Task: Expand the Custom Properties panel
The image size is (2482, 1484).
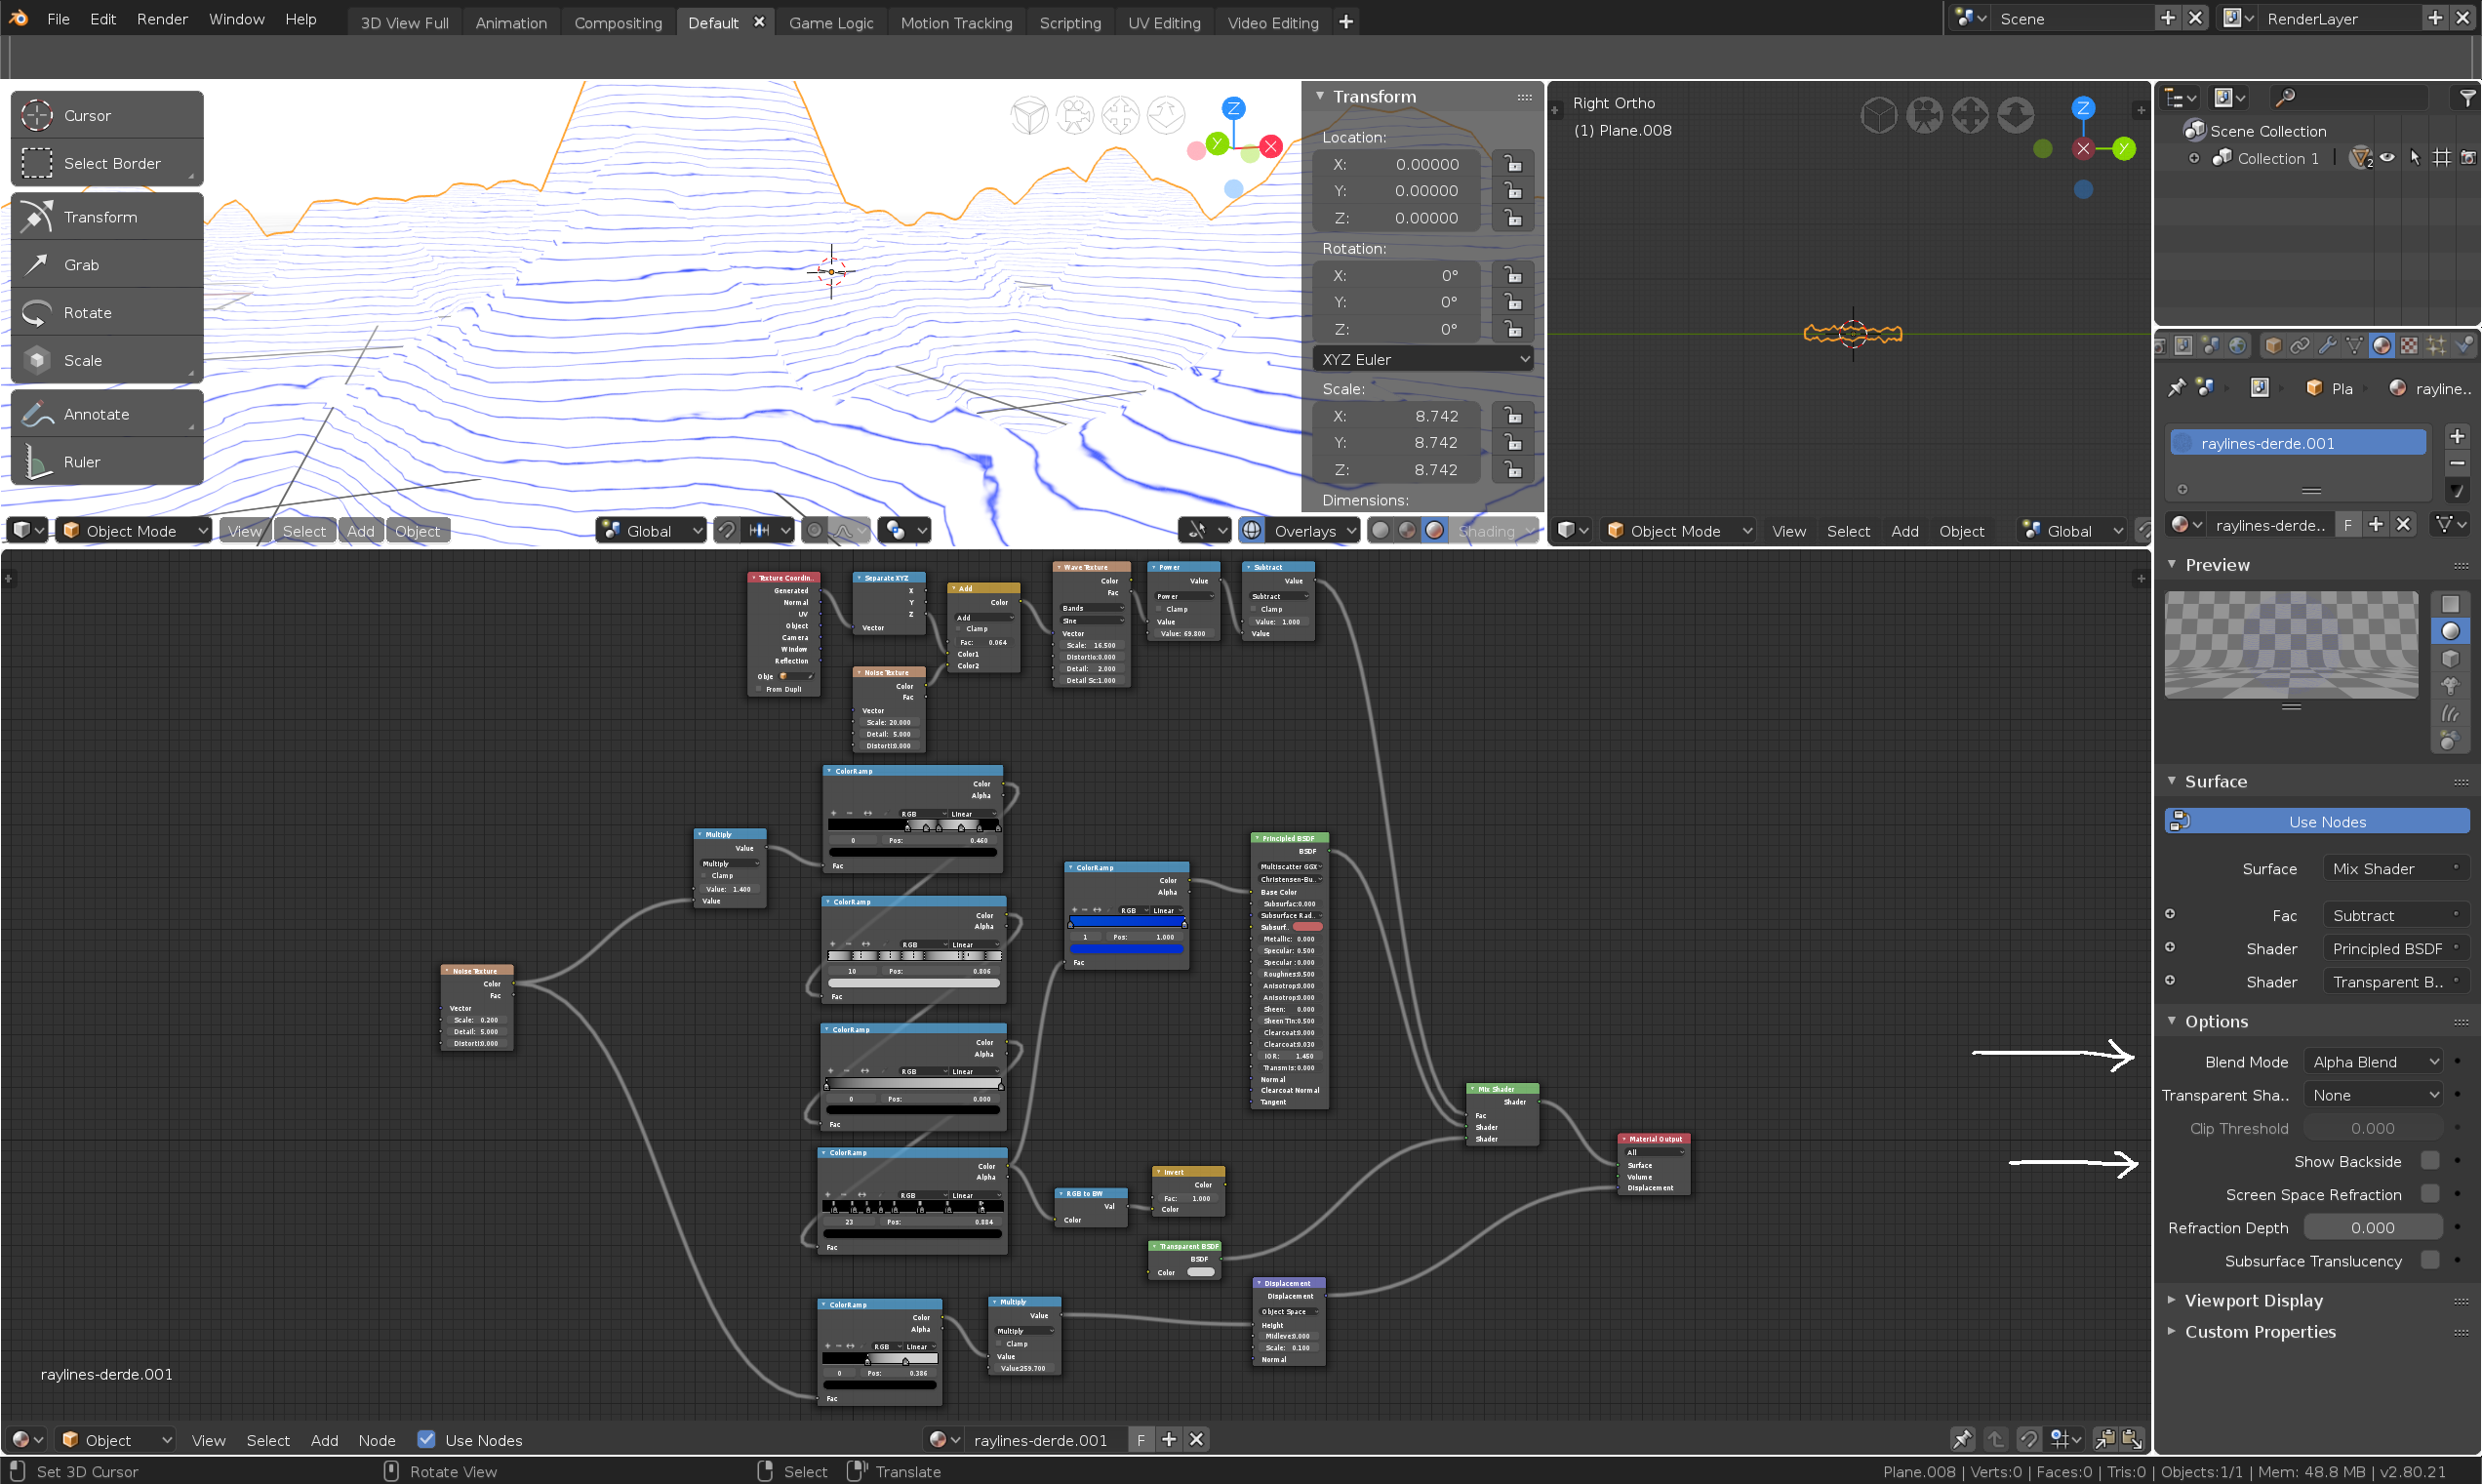Action: pos(2260,1331)
